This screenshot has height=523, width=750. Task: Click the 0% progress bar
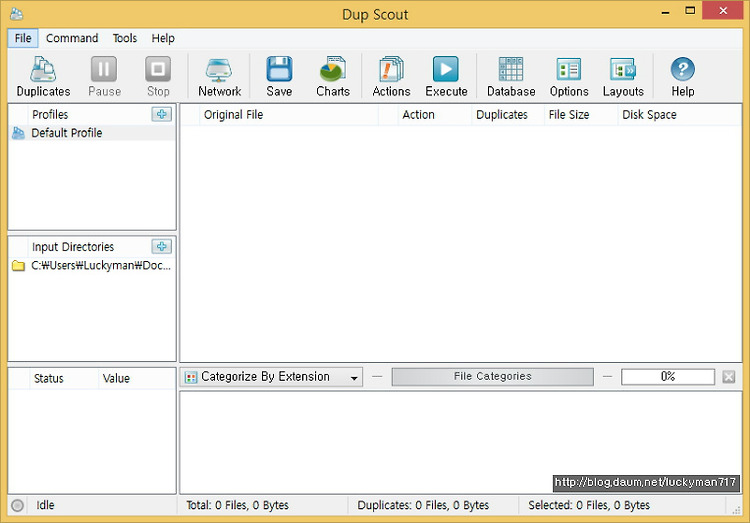[x=668, y=377]
